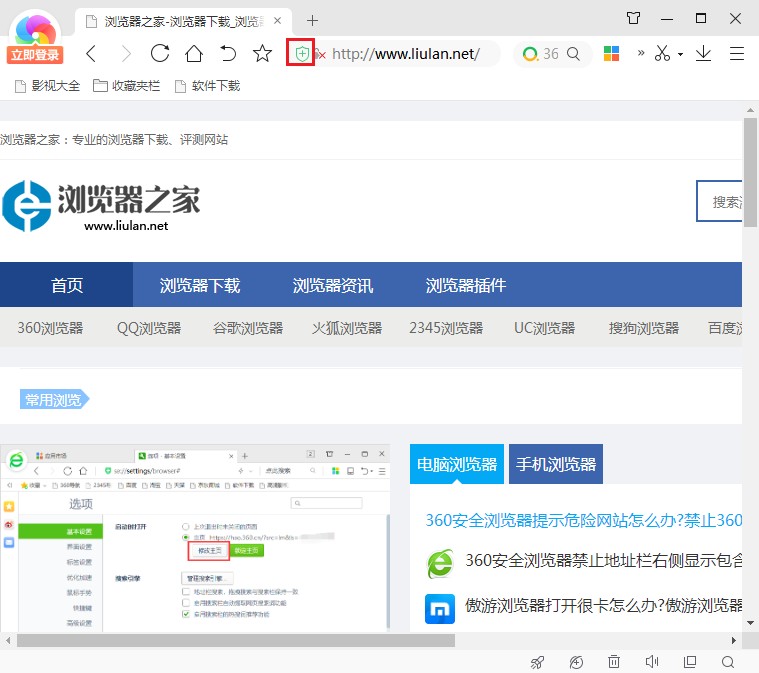Switch to the 电脑浏览器 tab
The image size is (759, 673).
pyautogui.click(x=456, y=464)
